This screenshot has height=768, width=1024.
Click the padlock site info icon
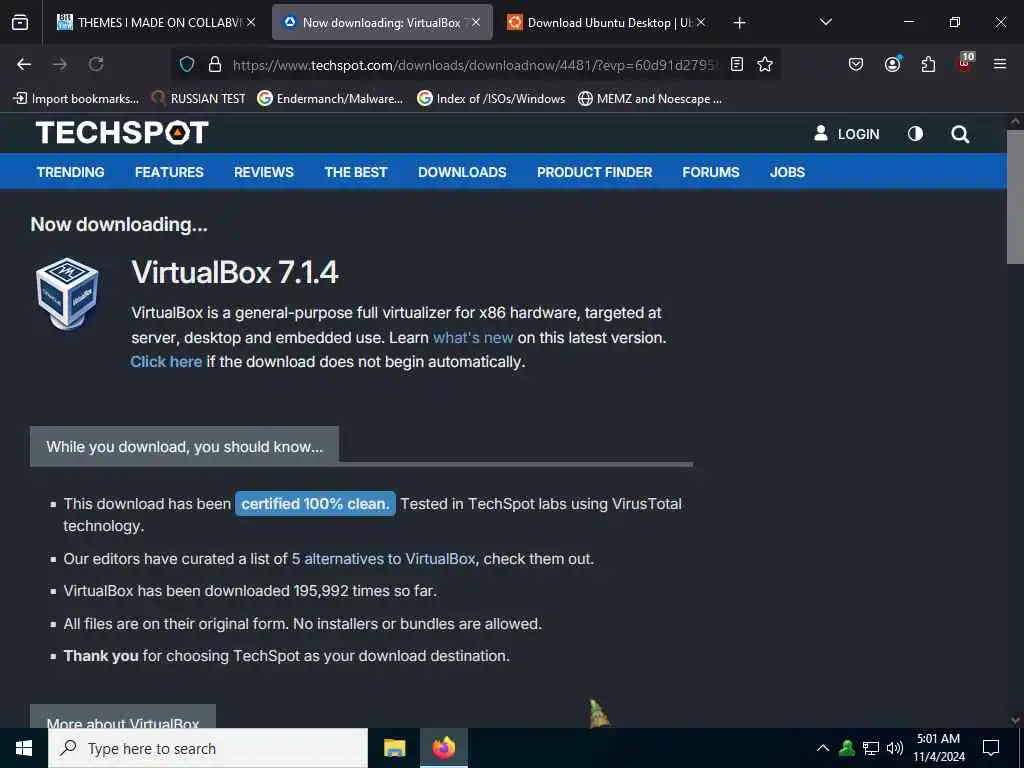click(x=215, y=64)
